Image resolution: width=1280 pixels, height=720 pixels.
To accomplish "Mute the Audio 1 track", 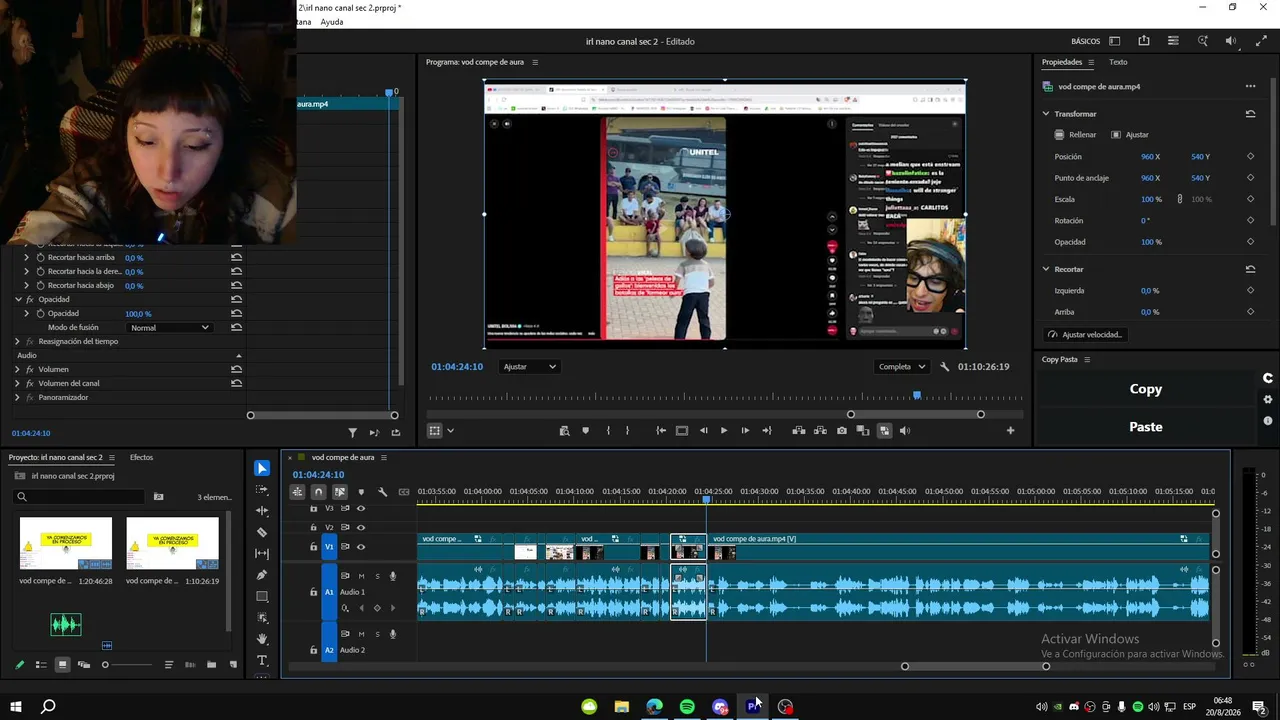I will [x=362, y=576].
